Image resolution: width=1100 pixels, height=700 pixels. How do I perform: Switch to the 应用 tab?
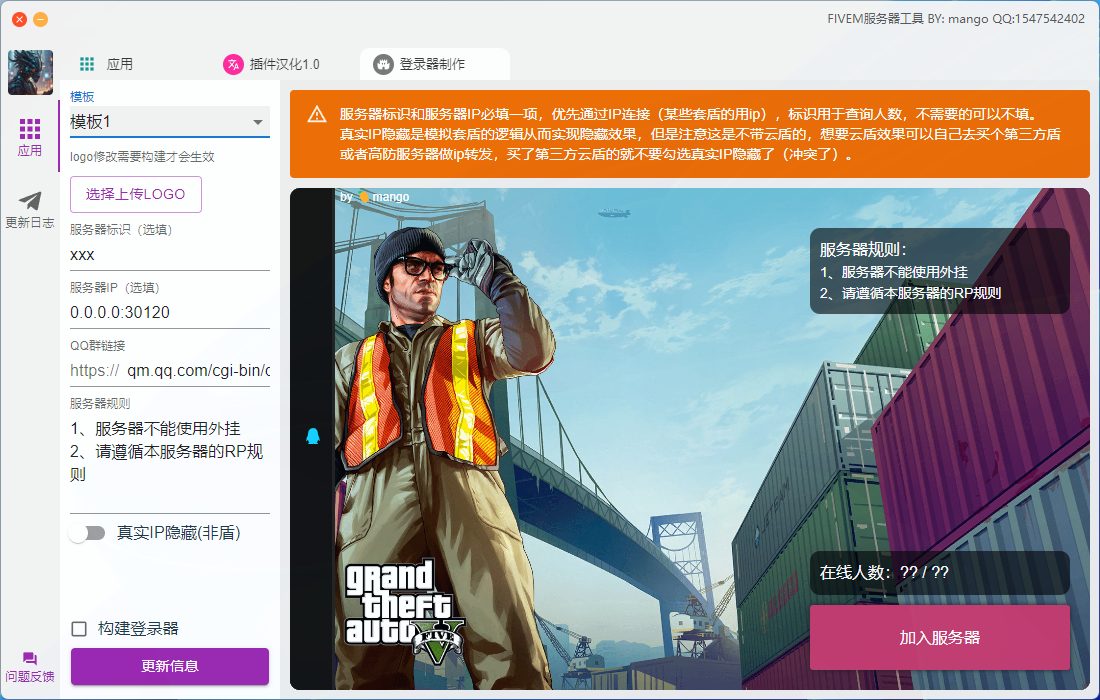coord(106,65)
